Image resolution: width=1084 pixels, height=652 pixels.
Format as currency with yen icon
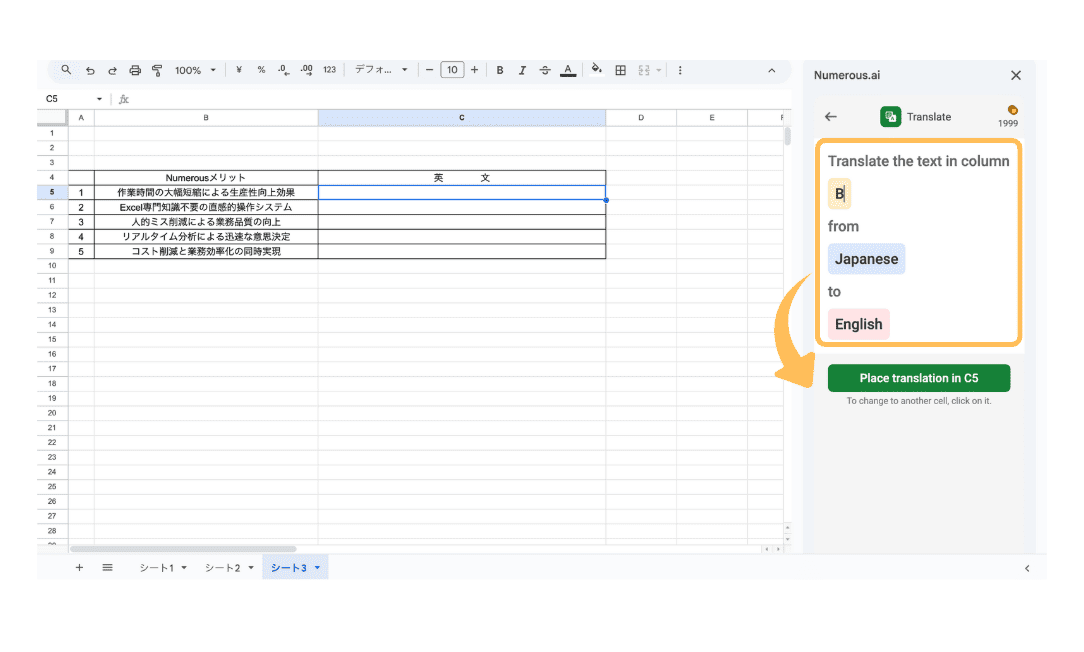(x=239, y=70)
